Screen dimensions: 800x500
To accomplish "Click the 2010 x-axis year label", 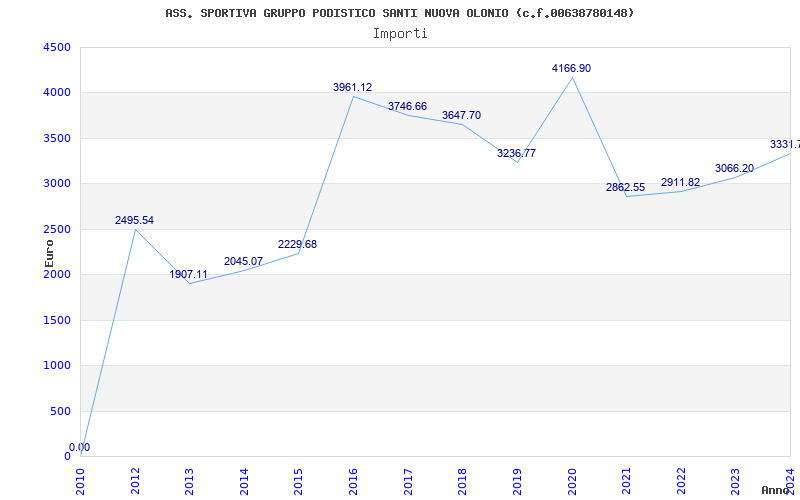I will pyautogui.click(x=81, y=482).
